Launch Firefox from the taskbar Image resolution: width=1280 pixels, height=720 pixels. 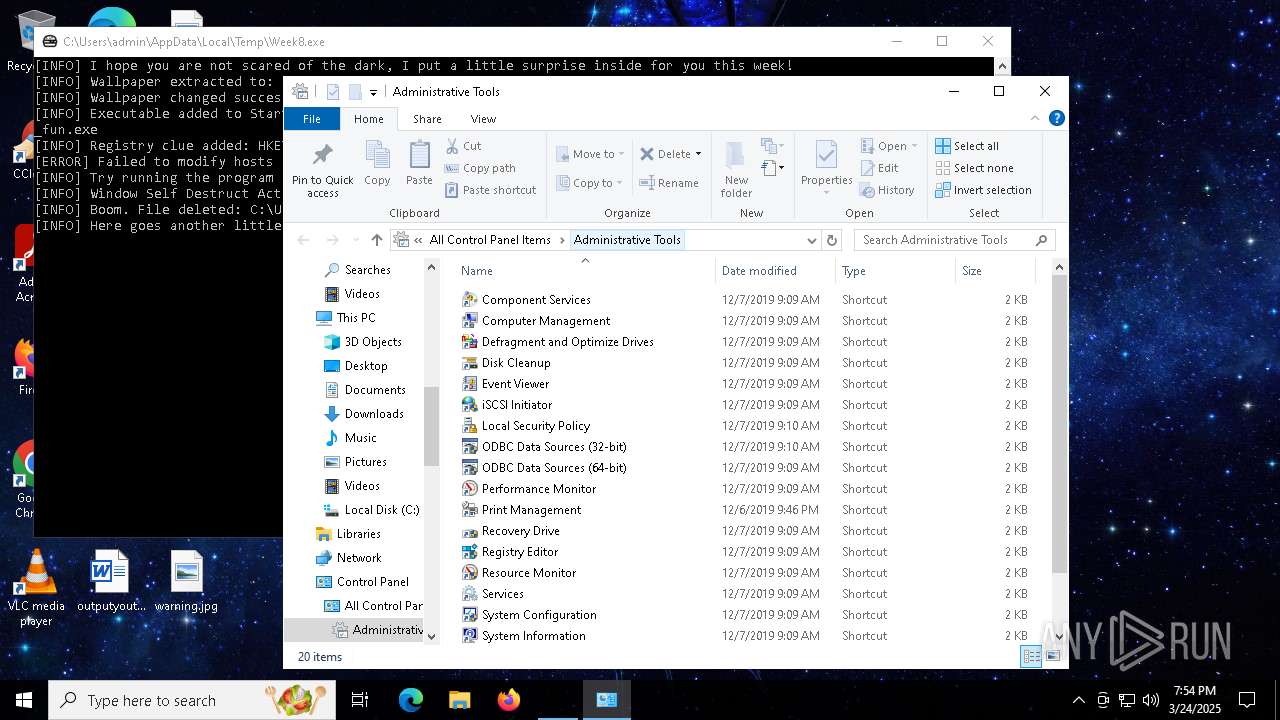click(508, 700)
